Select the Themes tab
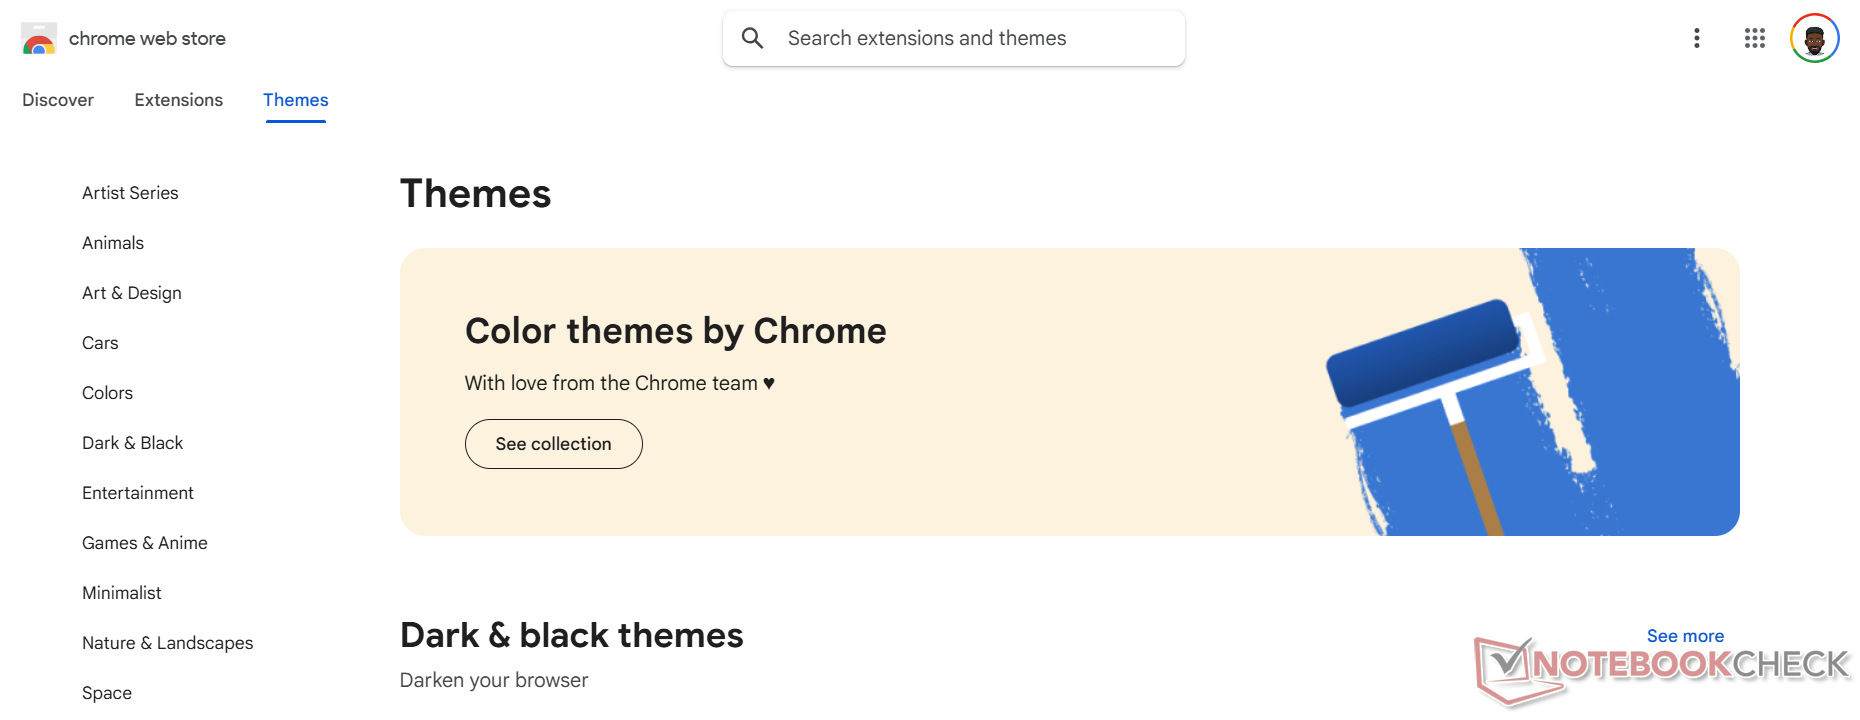The image size is (1860, 720). (x=296, y=100)
